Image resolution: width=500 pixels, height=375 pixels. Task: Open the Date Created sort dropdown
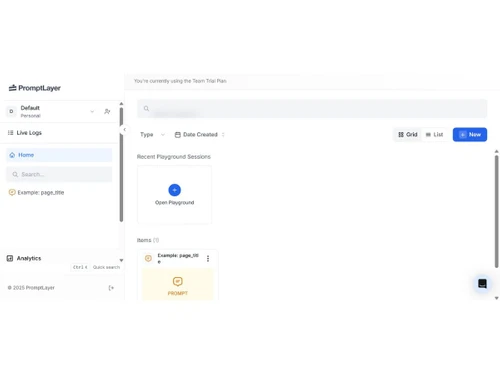coord(200,135)
